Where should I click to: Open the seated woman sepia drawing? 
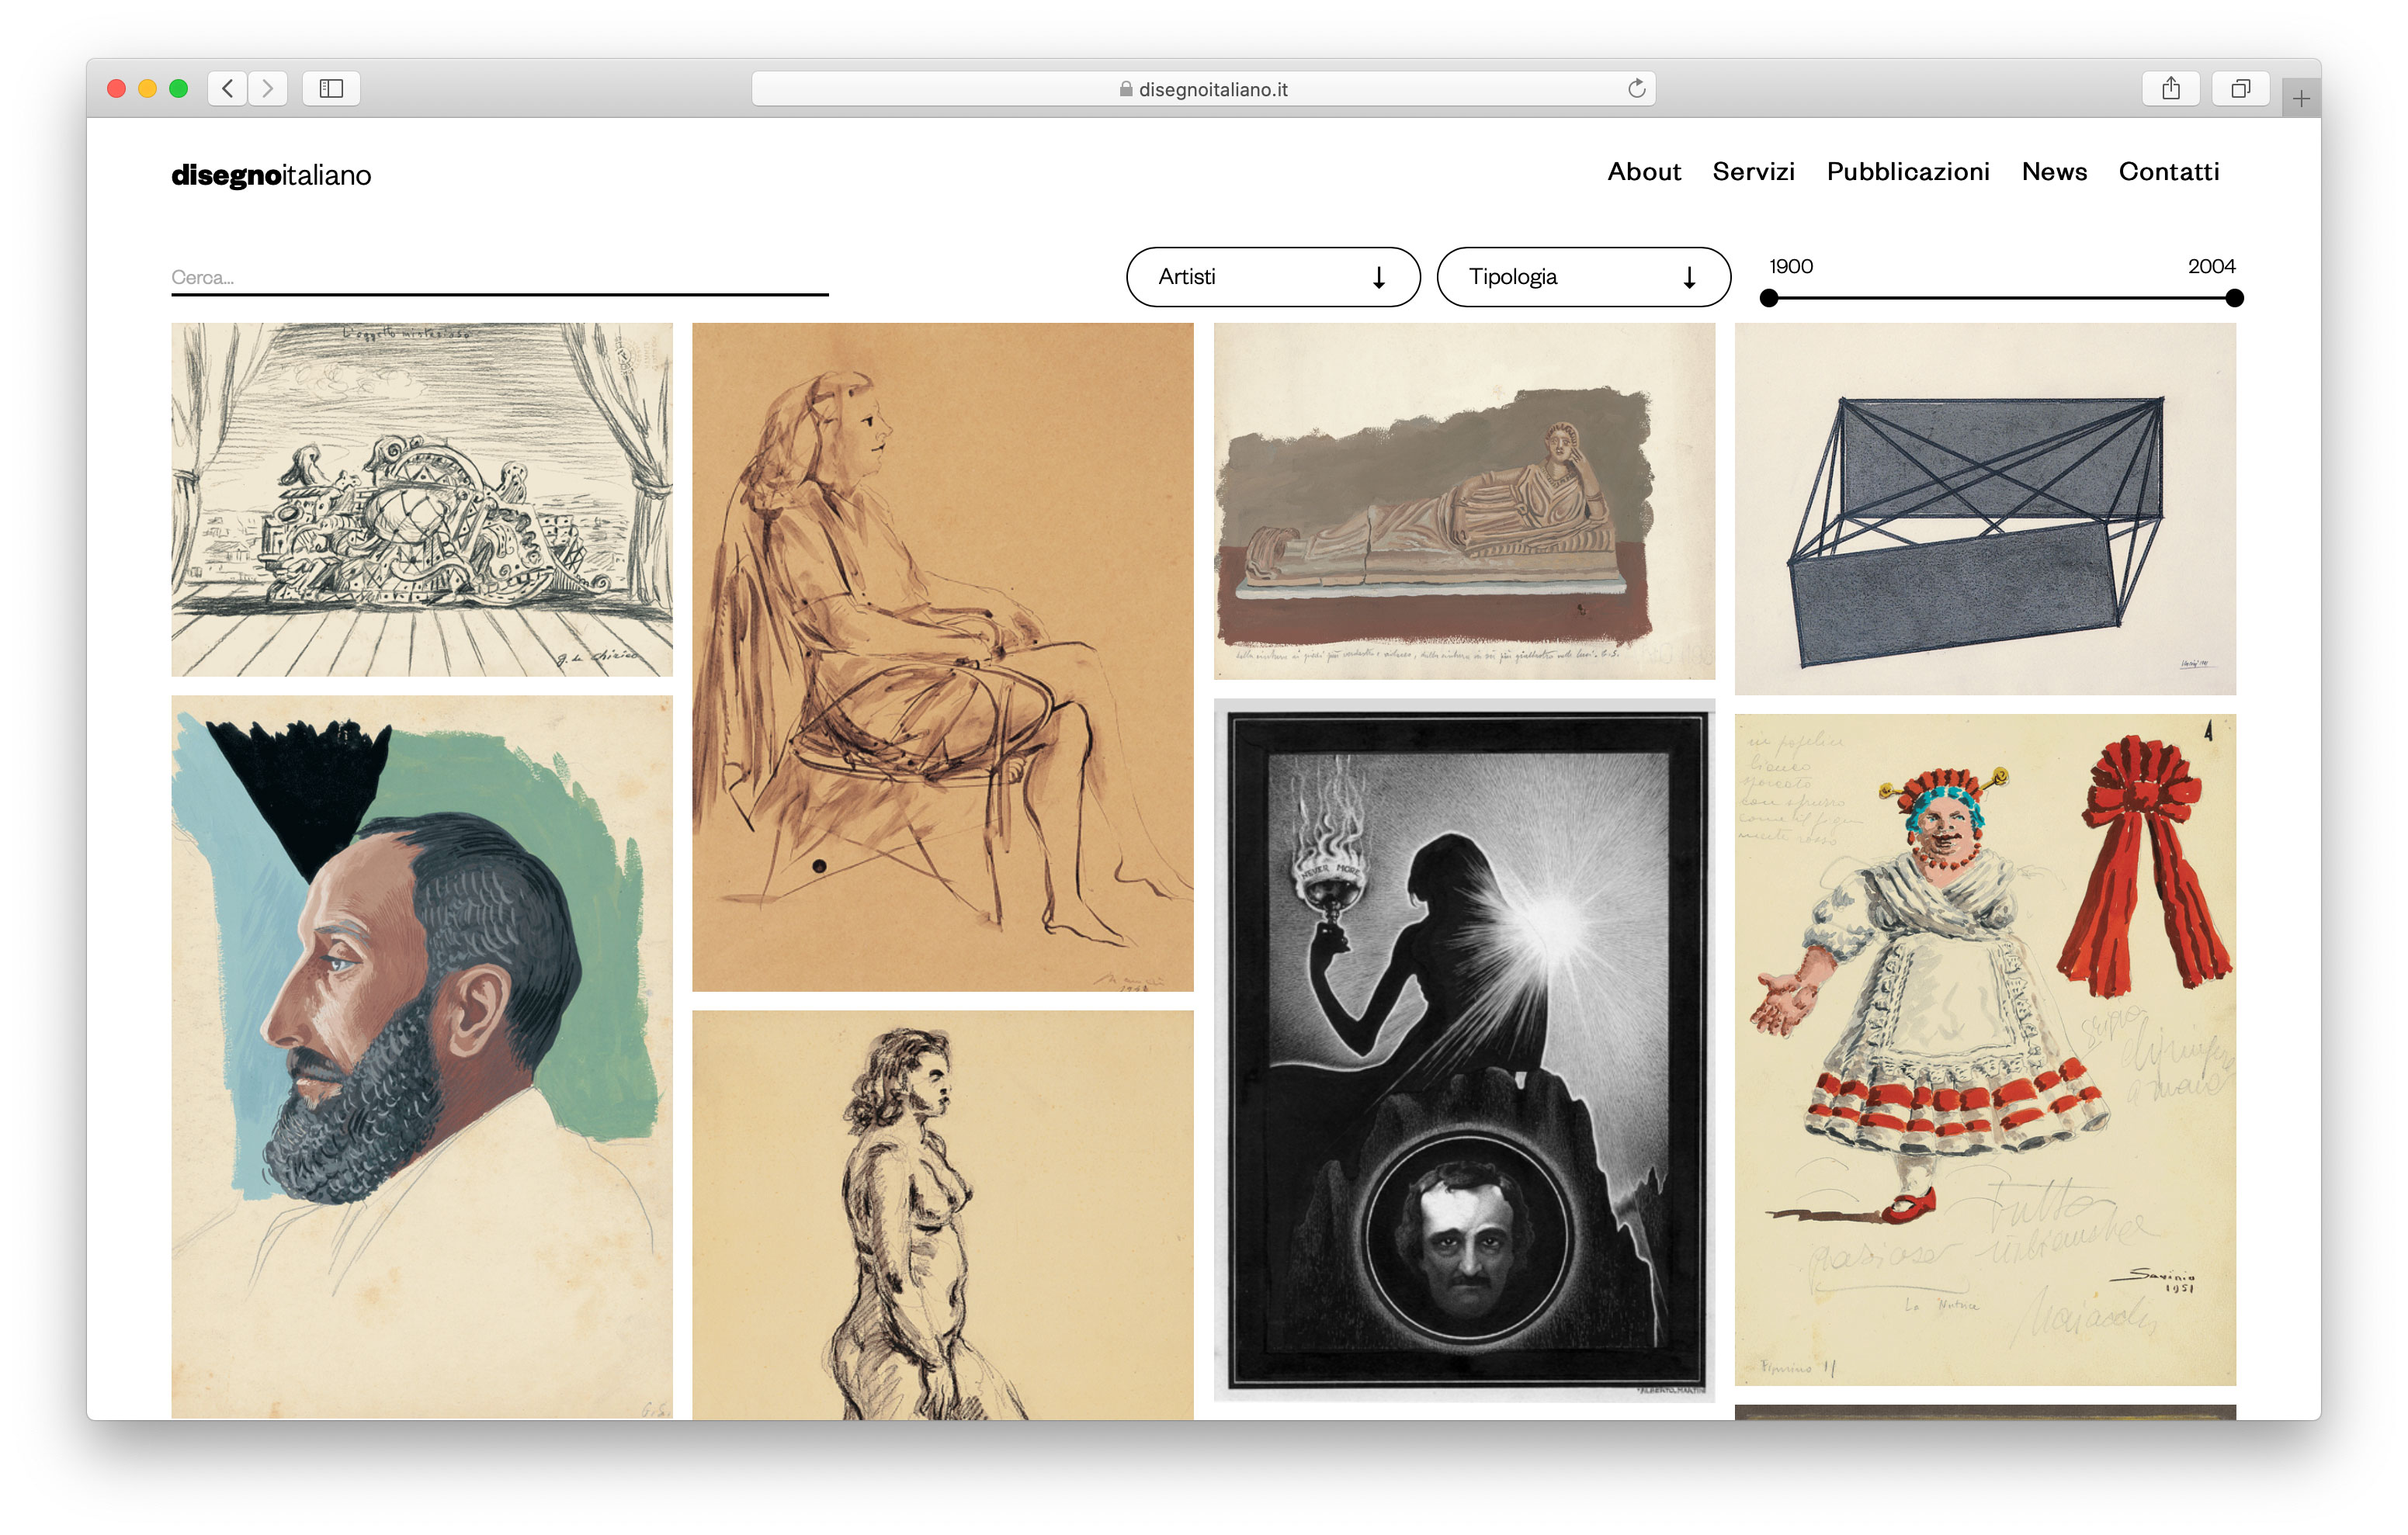coord(943,657)
